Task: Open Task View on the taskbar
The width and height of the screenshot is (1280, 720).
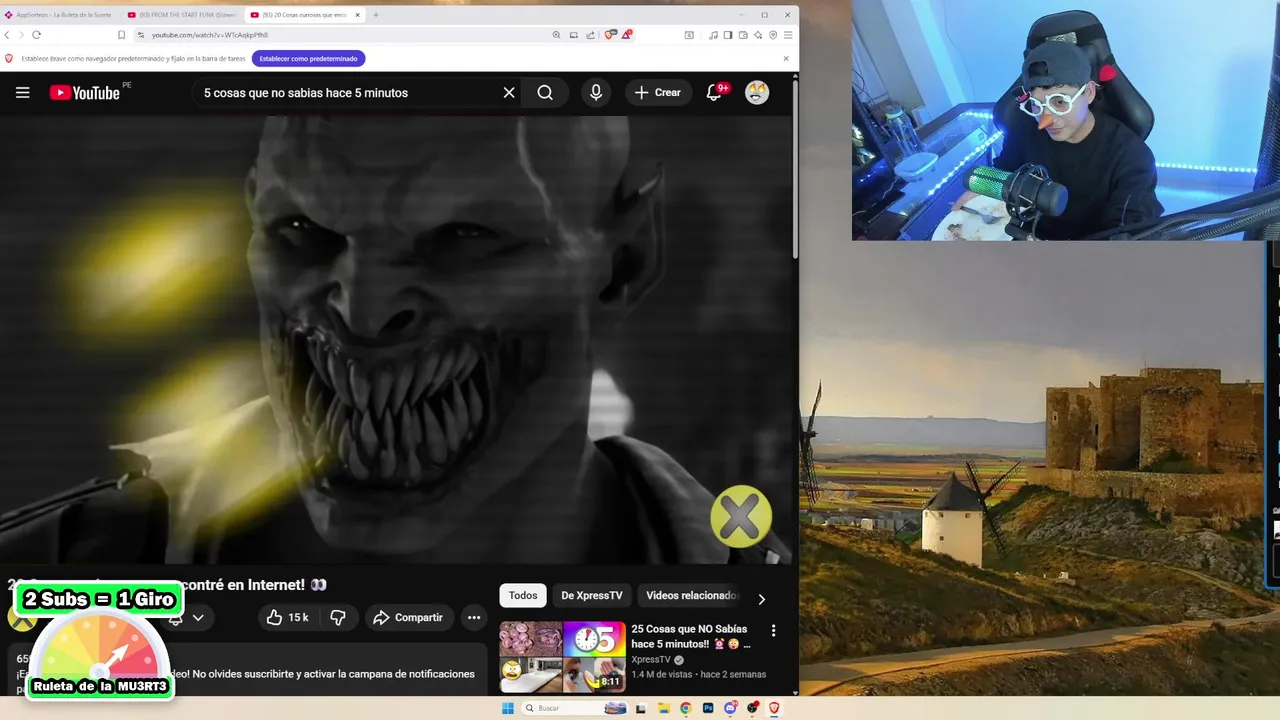Action: (640, 708)
